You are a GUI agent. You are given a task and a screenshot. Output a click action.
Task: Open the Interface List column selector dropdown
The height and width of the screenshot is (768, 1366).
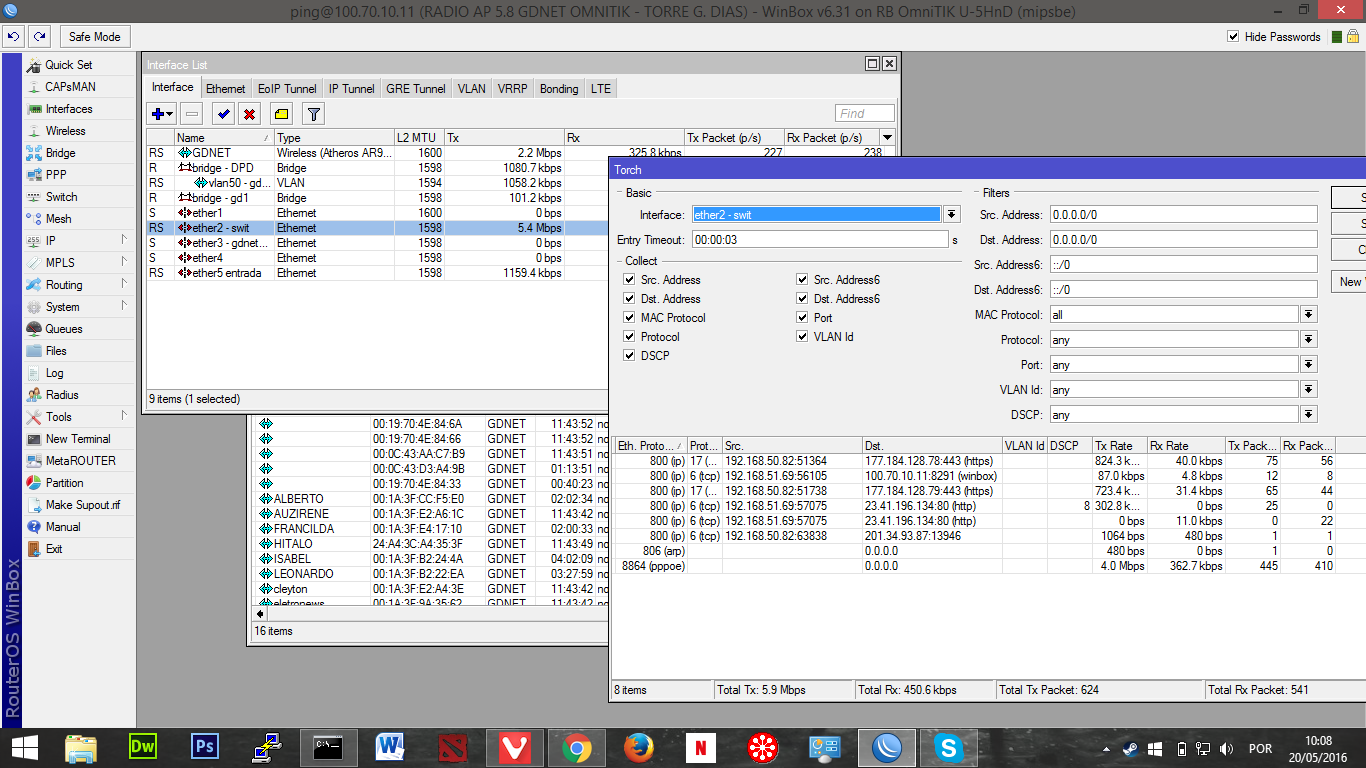click(x=888, y=138)
